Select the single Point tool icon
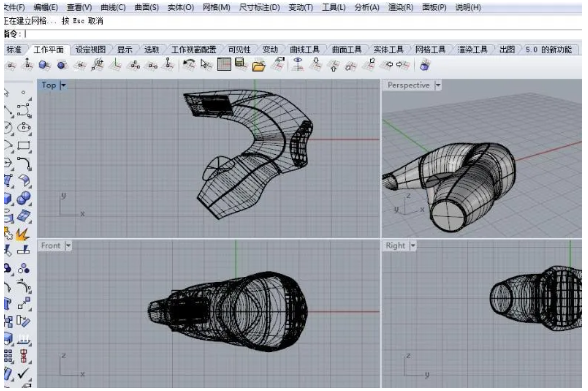Screen dimensions: 588x391 tap(23, 92)
